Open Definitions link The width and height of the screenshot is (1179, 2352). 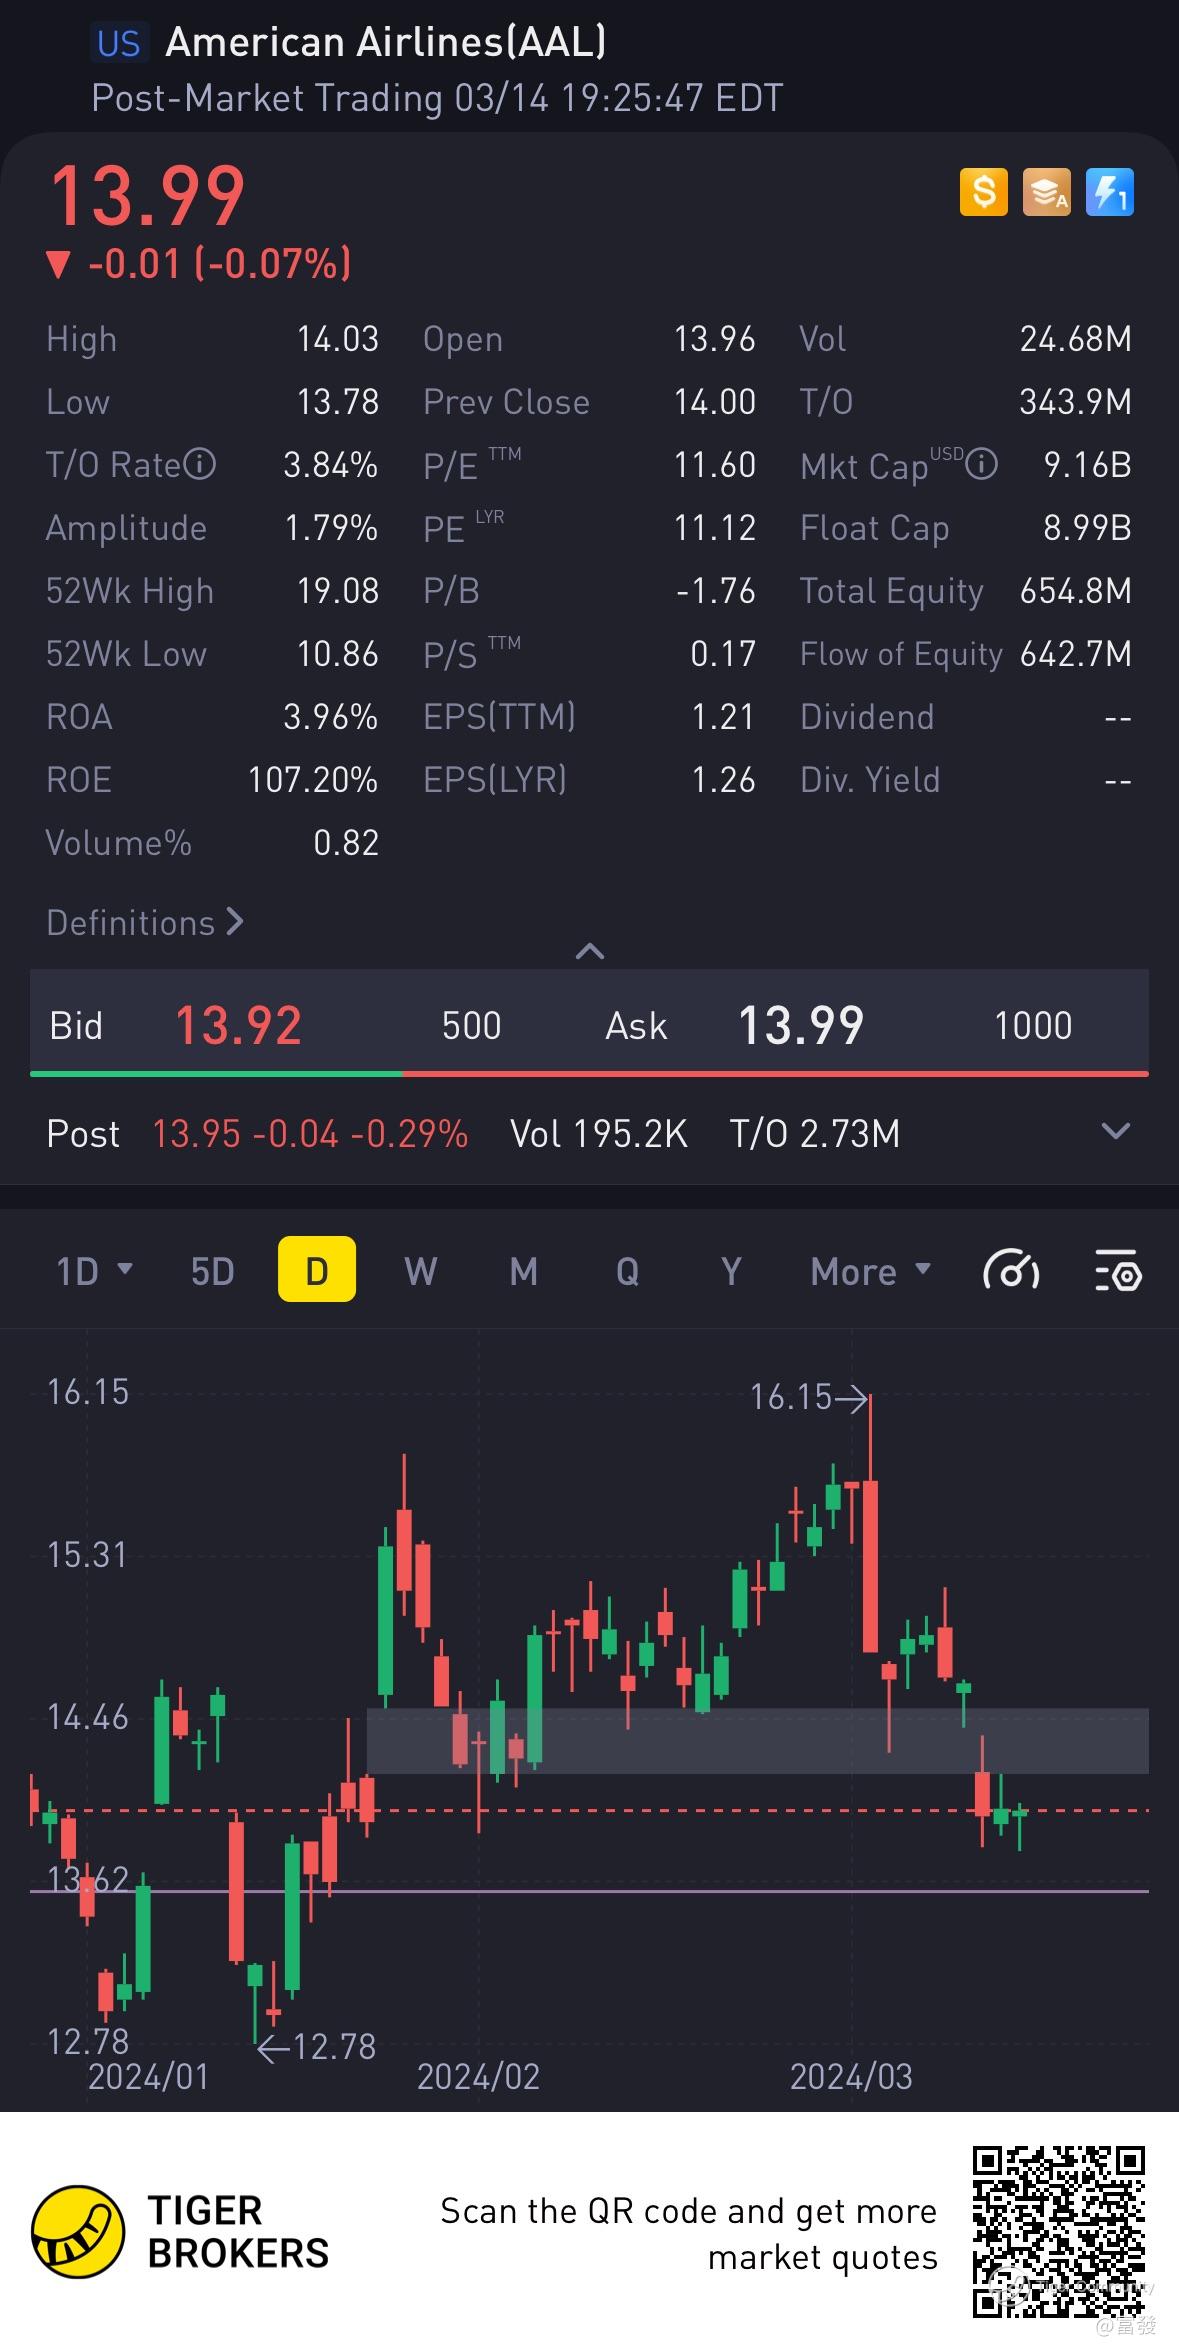pyautogui.click(x=145, y=923)
